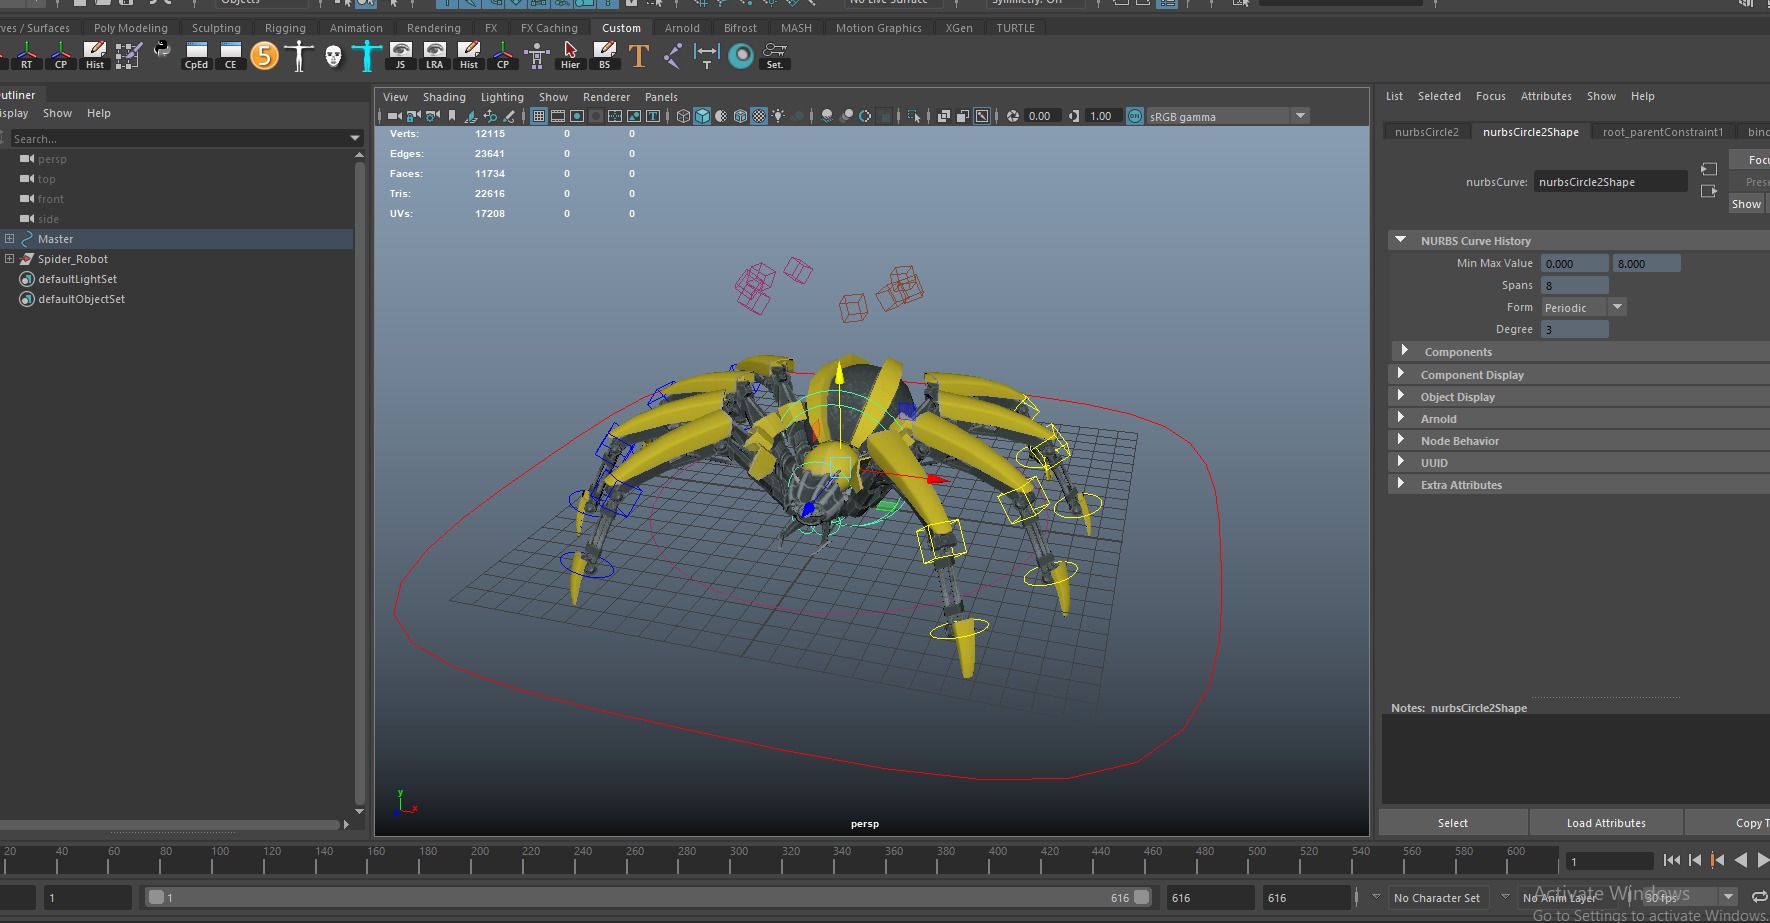Switch to the root_parentConstraint1 tab

1662,132
